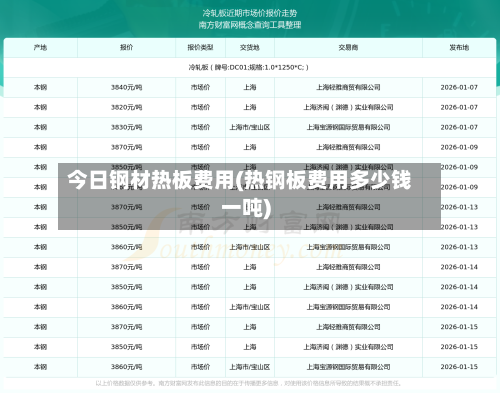This screenshot has width=500, height=393.
Task: Click 市场价 in the 2026-01-15 3860元/吨 row
Action: coord(200,367)
